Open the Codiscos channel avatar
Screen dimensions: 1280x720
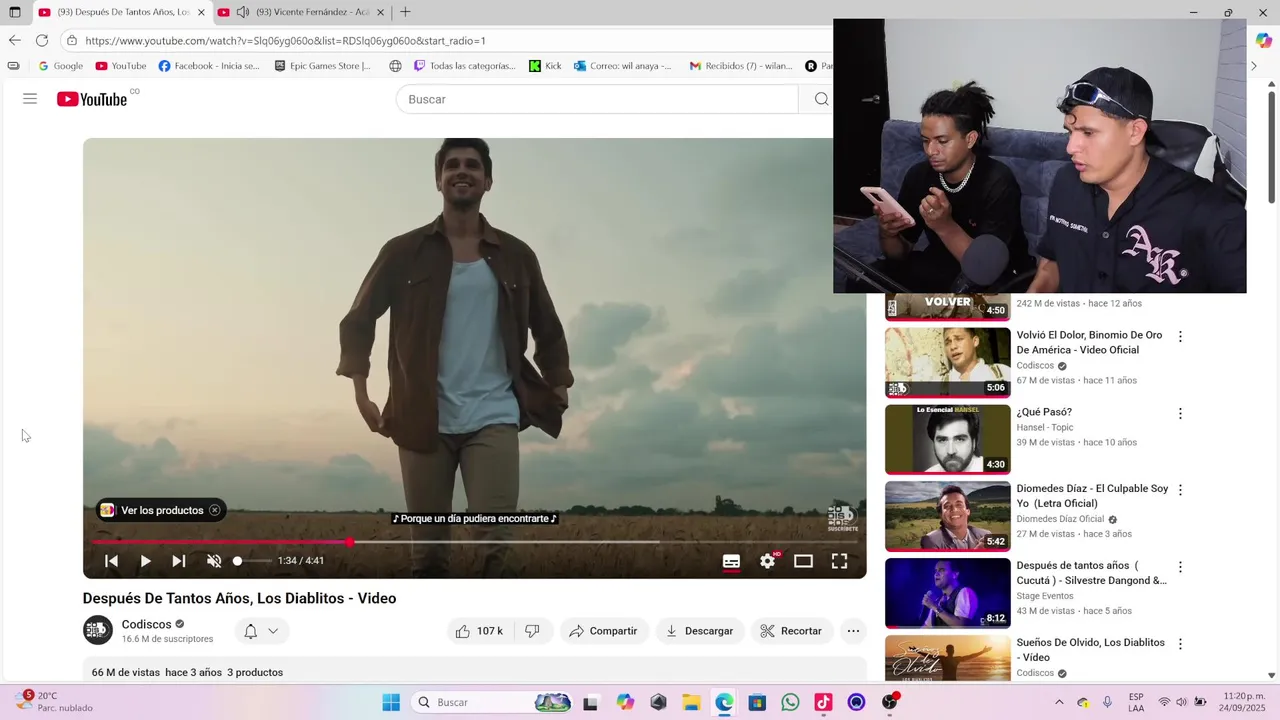97,630
